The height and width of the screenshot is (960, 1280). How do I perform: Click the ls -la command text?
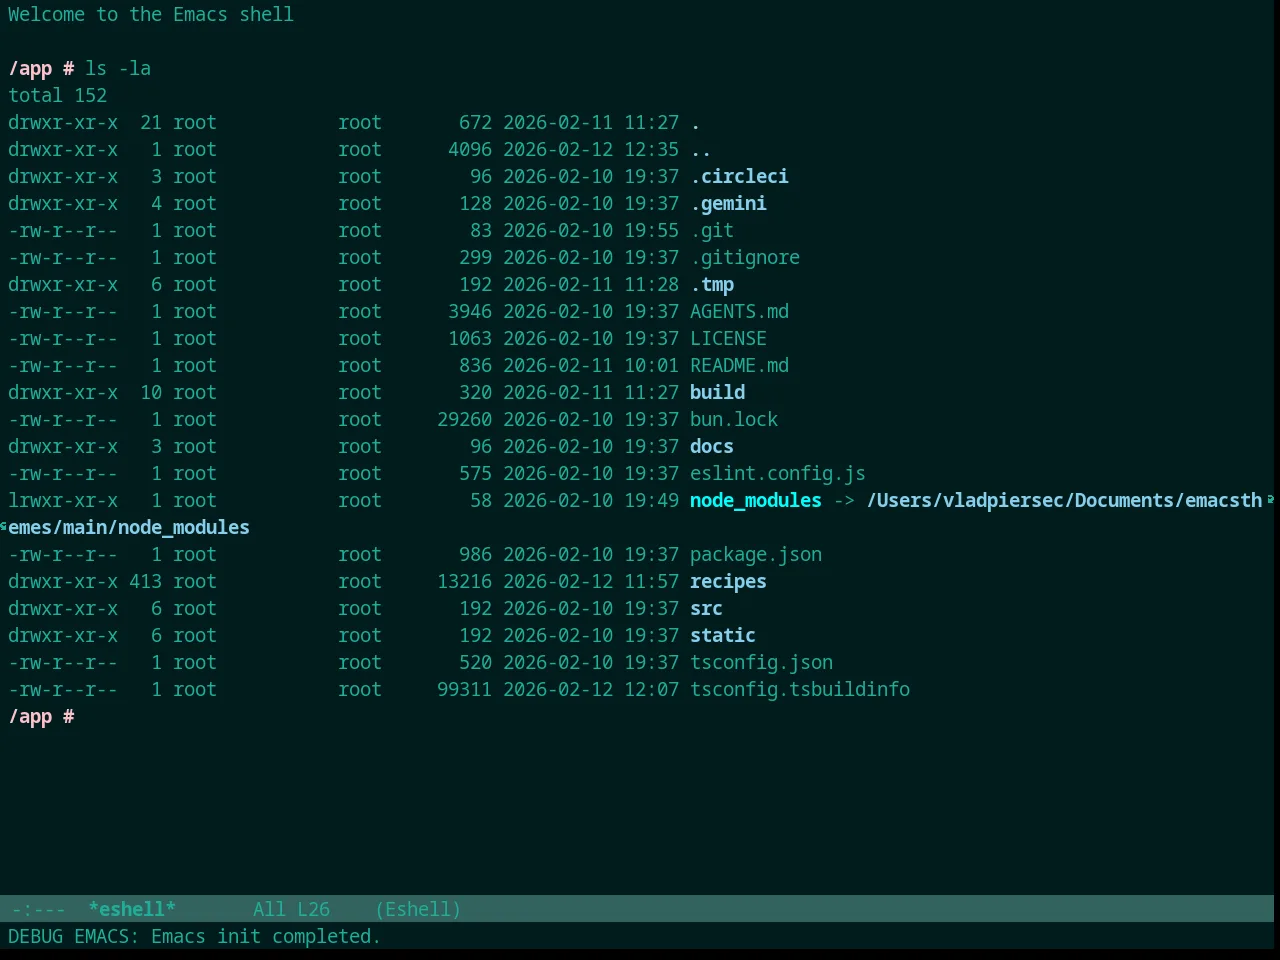coord(118,68)
